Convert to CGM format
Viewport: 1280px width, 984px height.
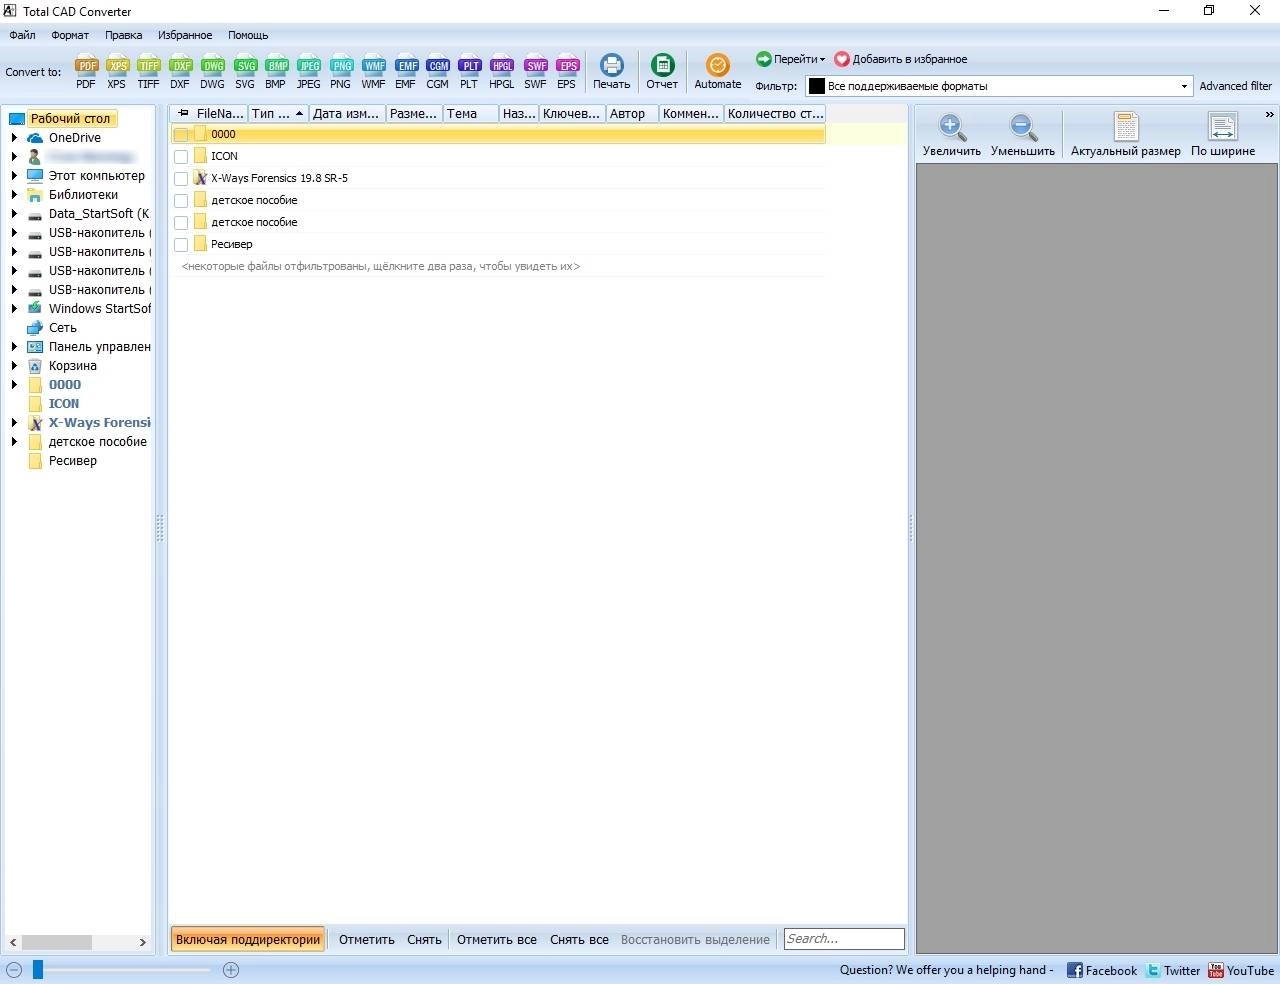(x=438, y=71)
